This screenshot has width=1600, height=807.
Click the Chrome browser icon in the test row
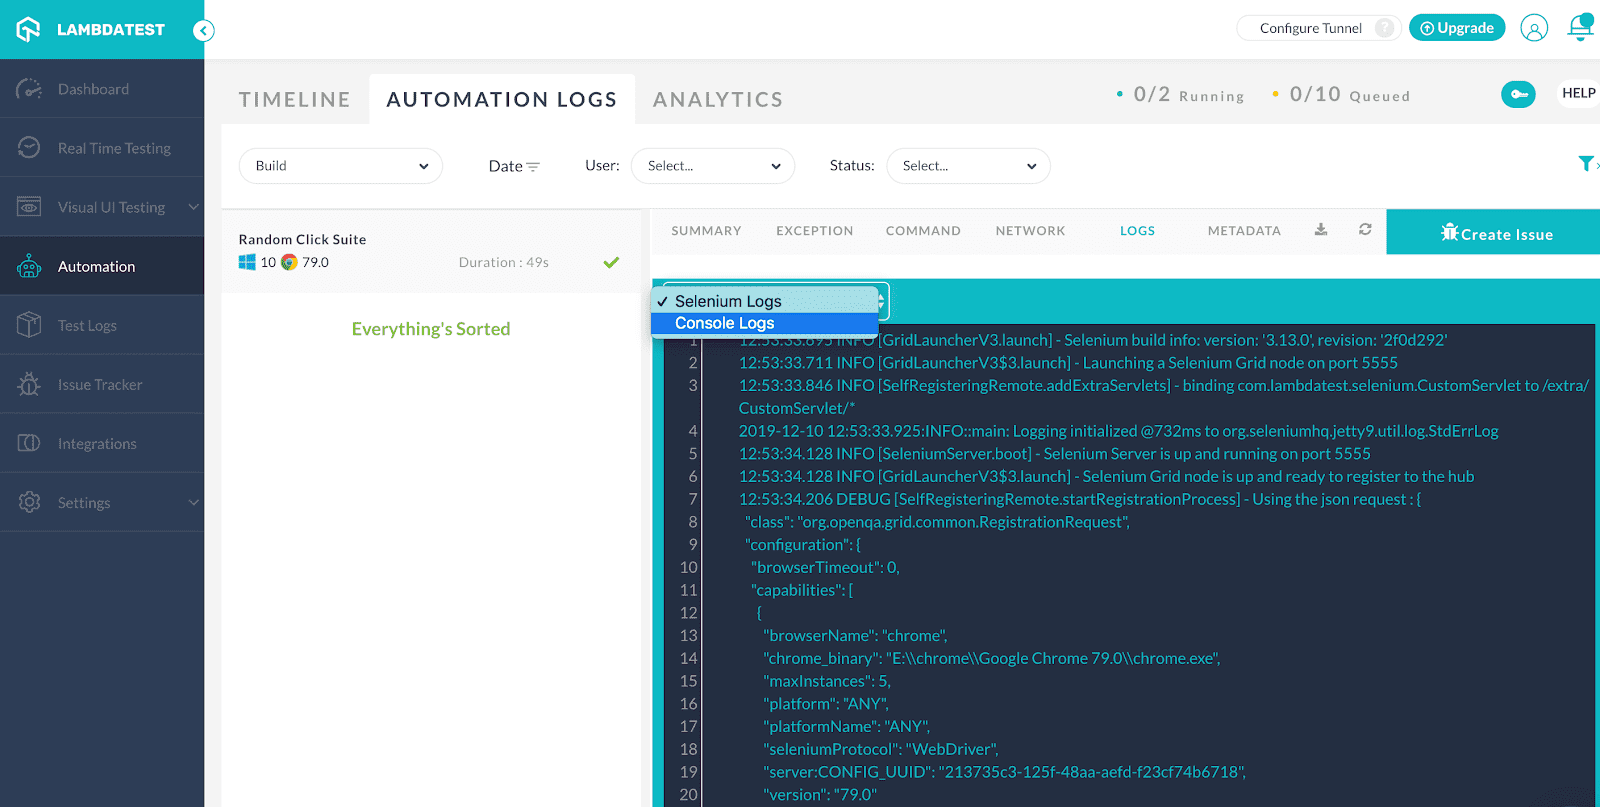click(x=289, y=262)
